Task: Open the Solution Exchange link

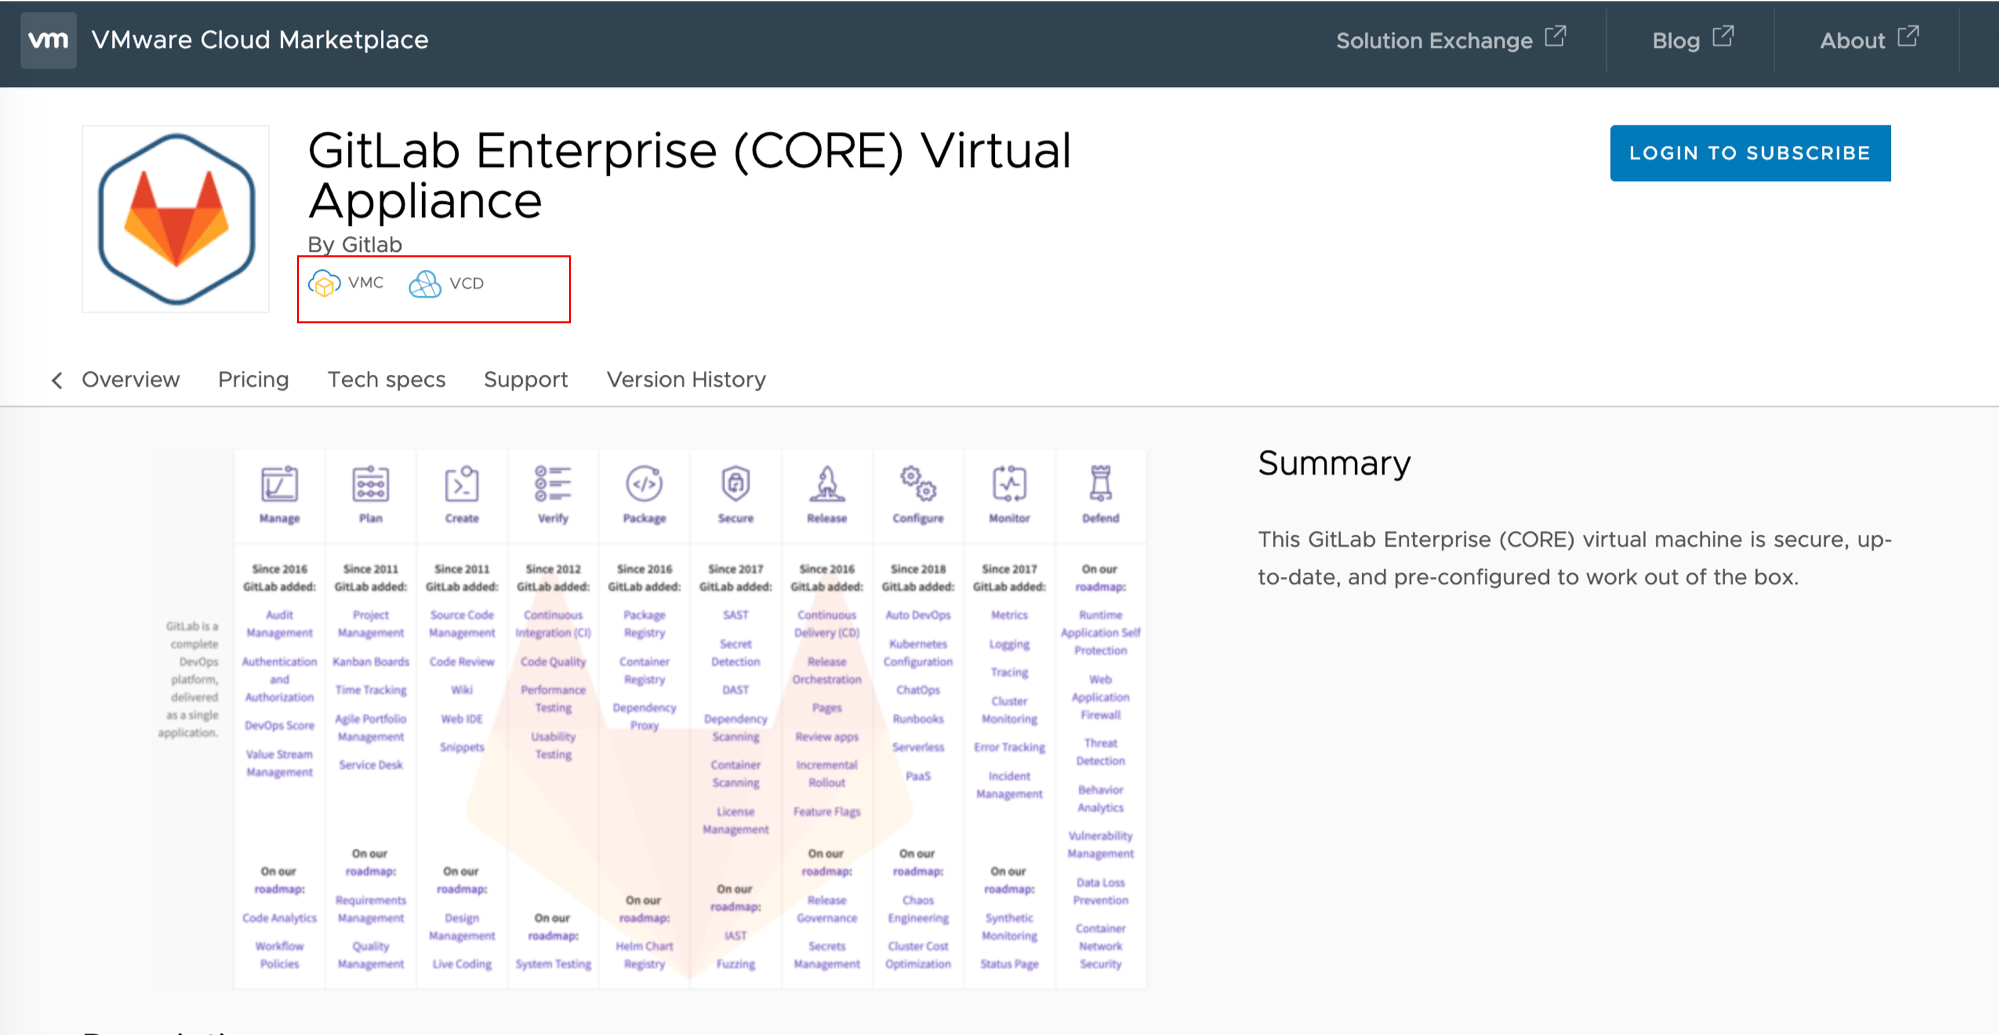Action: pos(1435,40)
